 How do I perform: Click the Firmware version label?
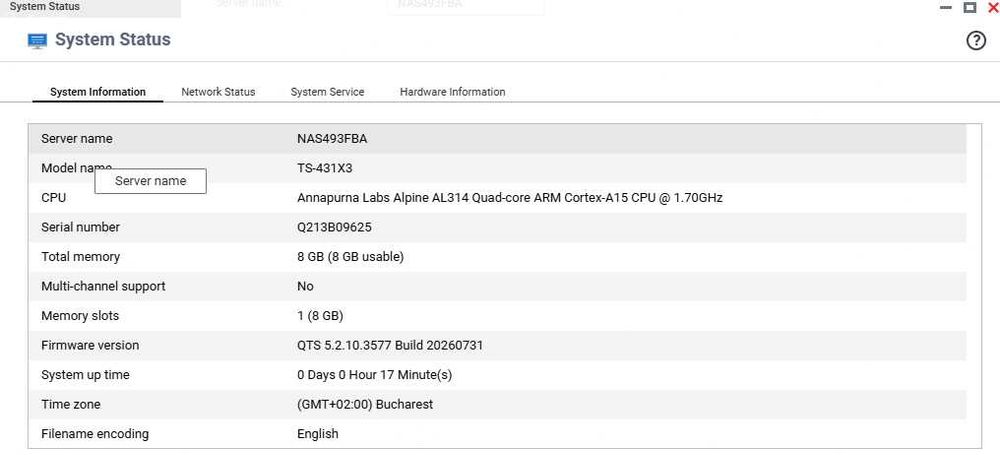coord(90,345)
